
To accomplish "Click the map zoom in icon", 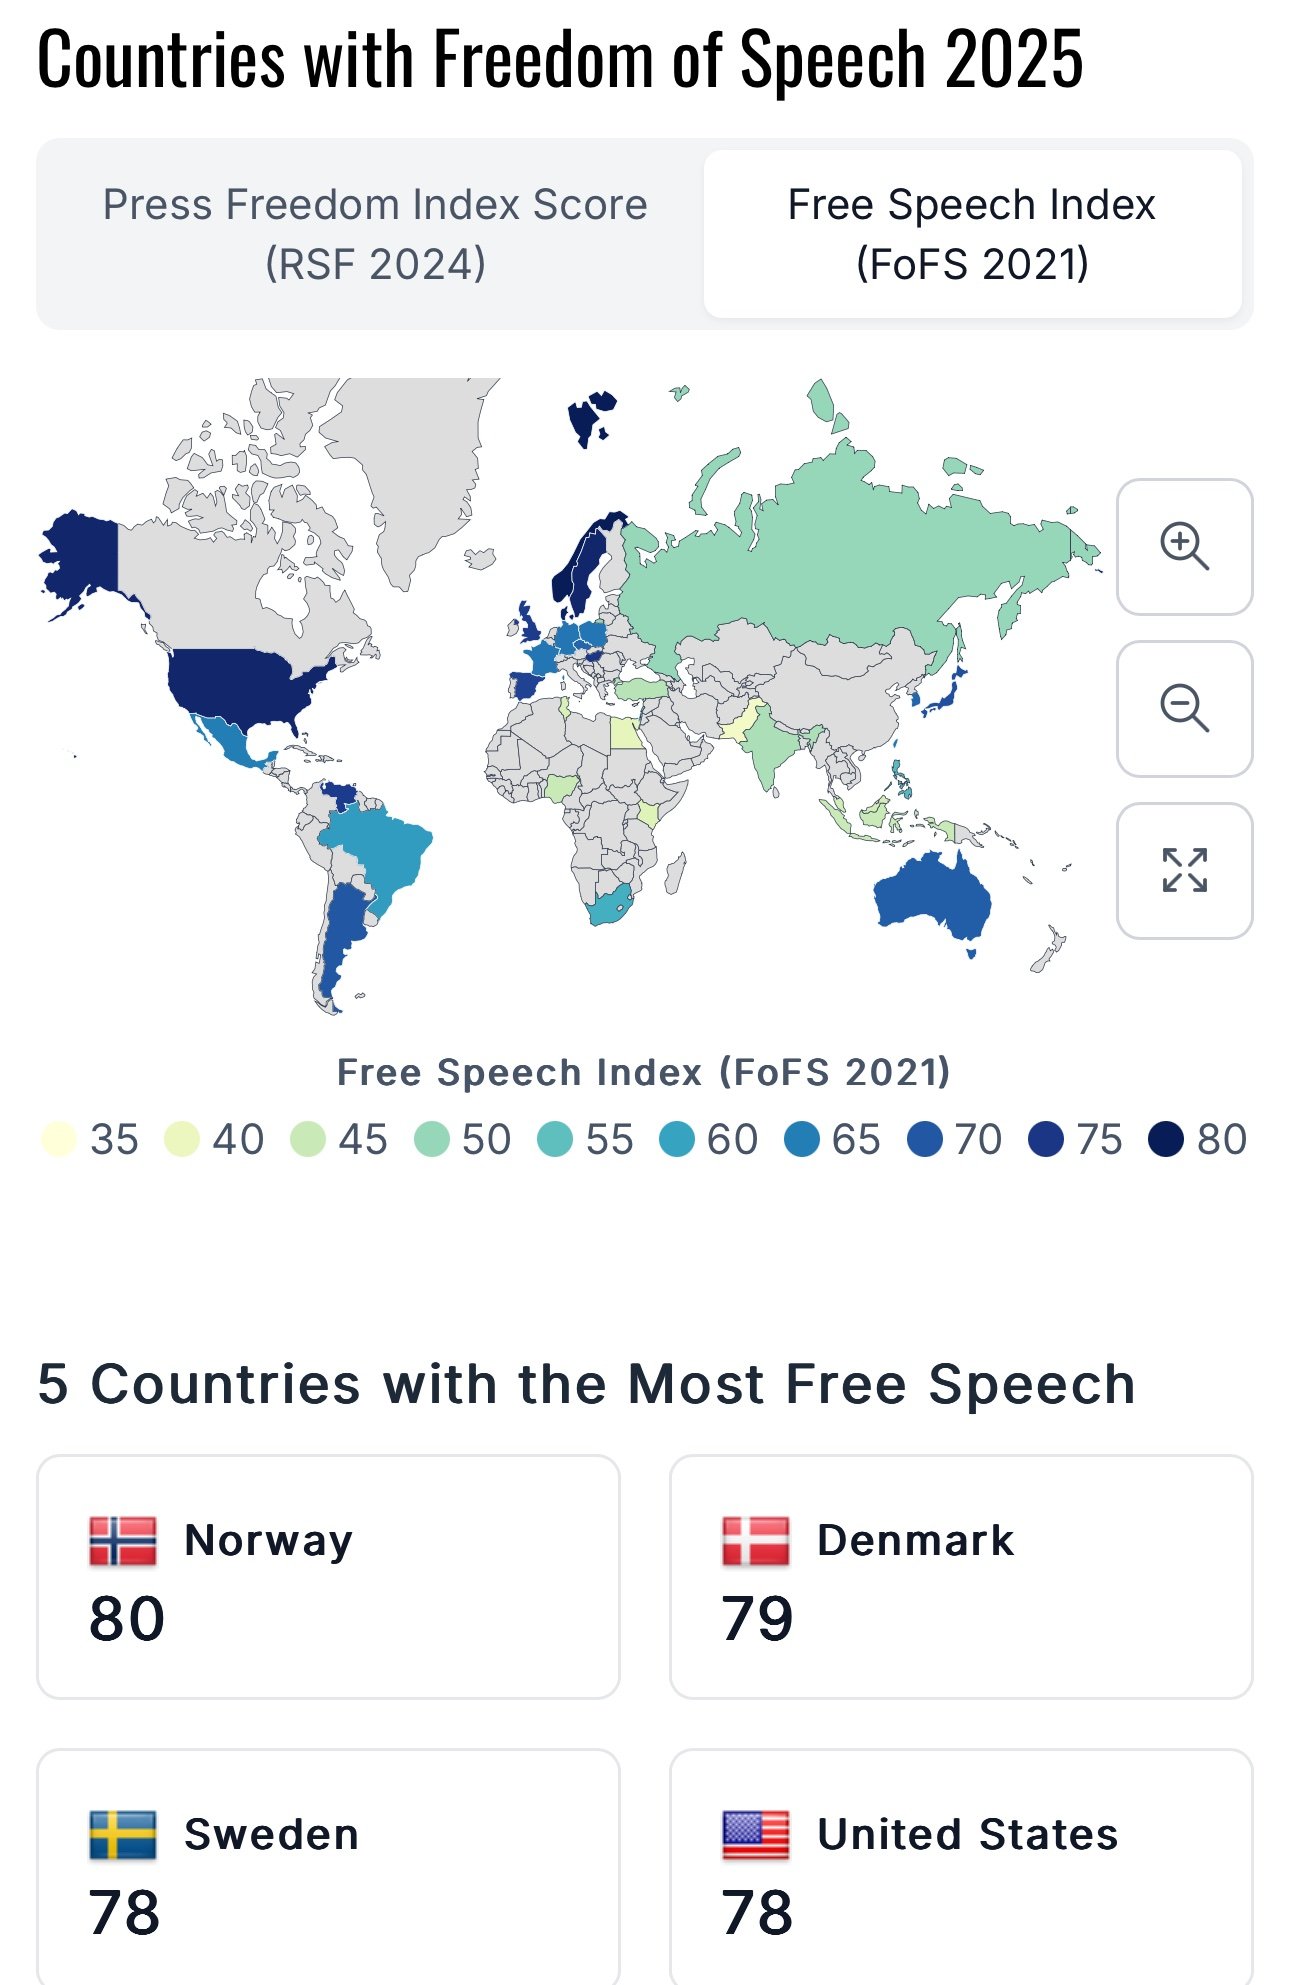I will [1184, 547].
